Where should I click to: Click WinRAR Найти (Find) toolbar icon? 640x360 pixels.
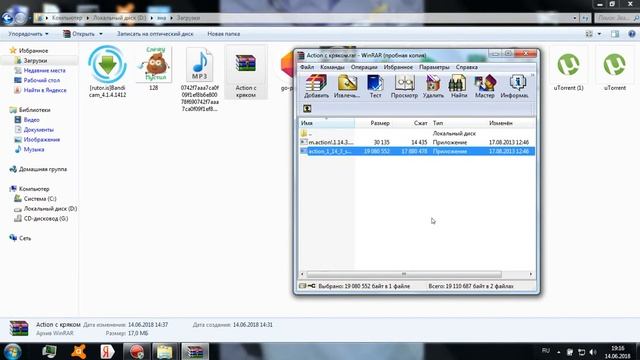point(458,86)
